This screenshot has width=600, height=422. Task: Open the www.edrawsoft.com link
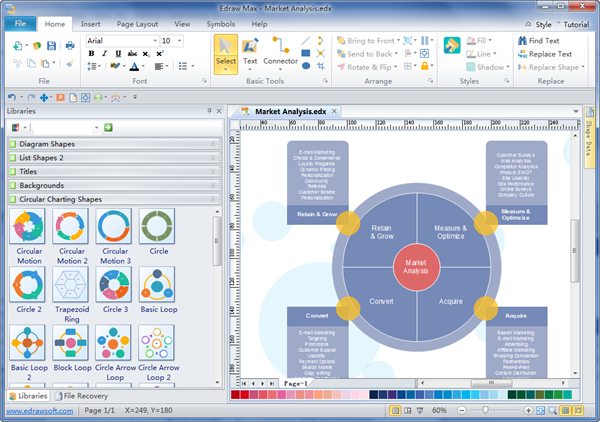click(38, 411)
